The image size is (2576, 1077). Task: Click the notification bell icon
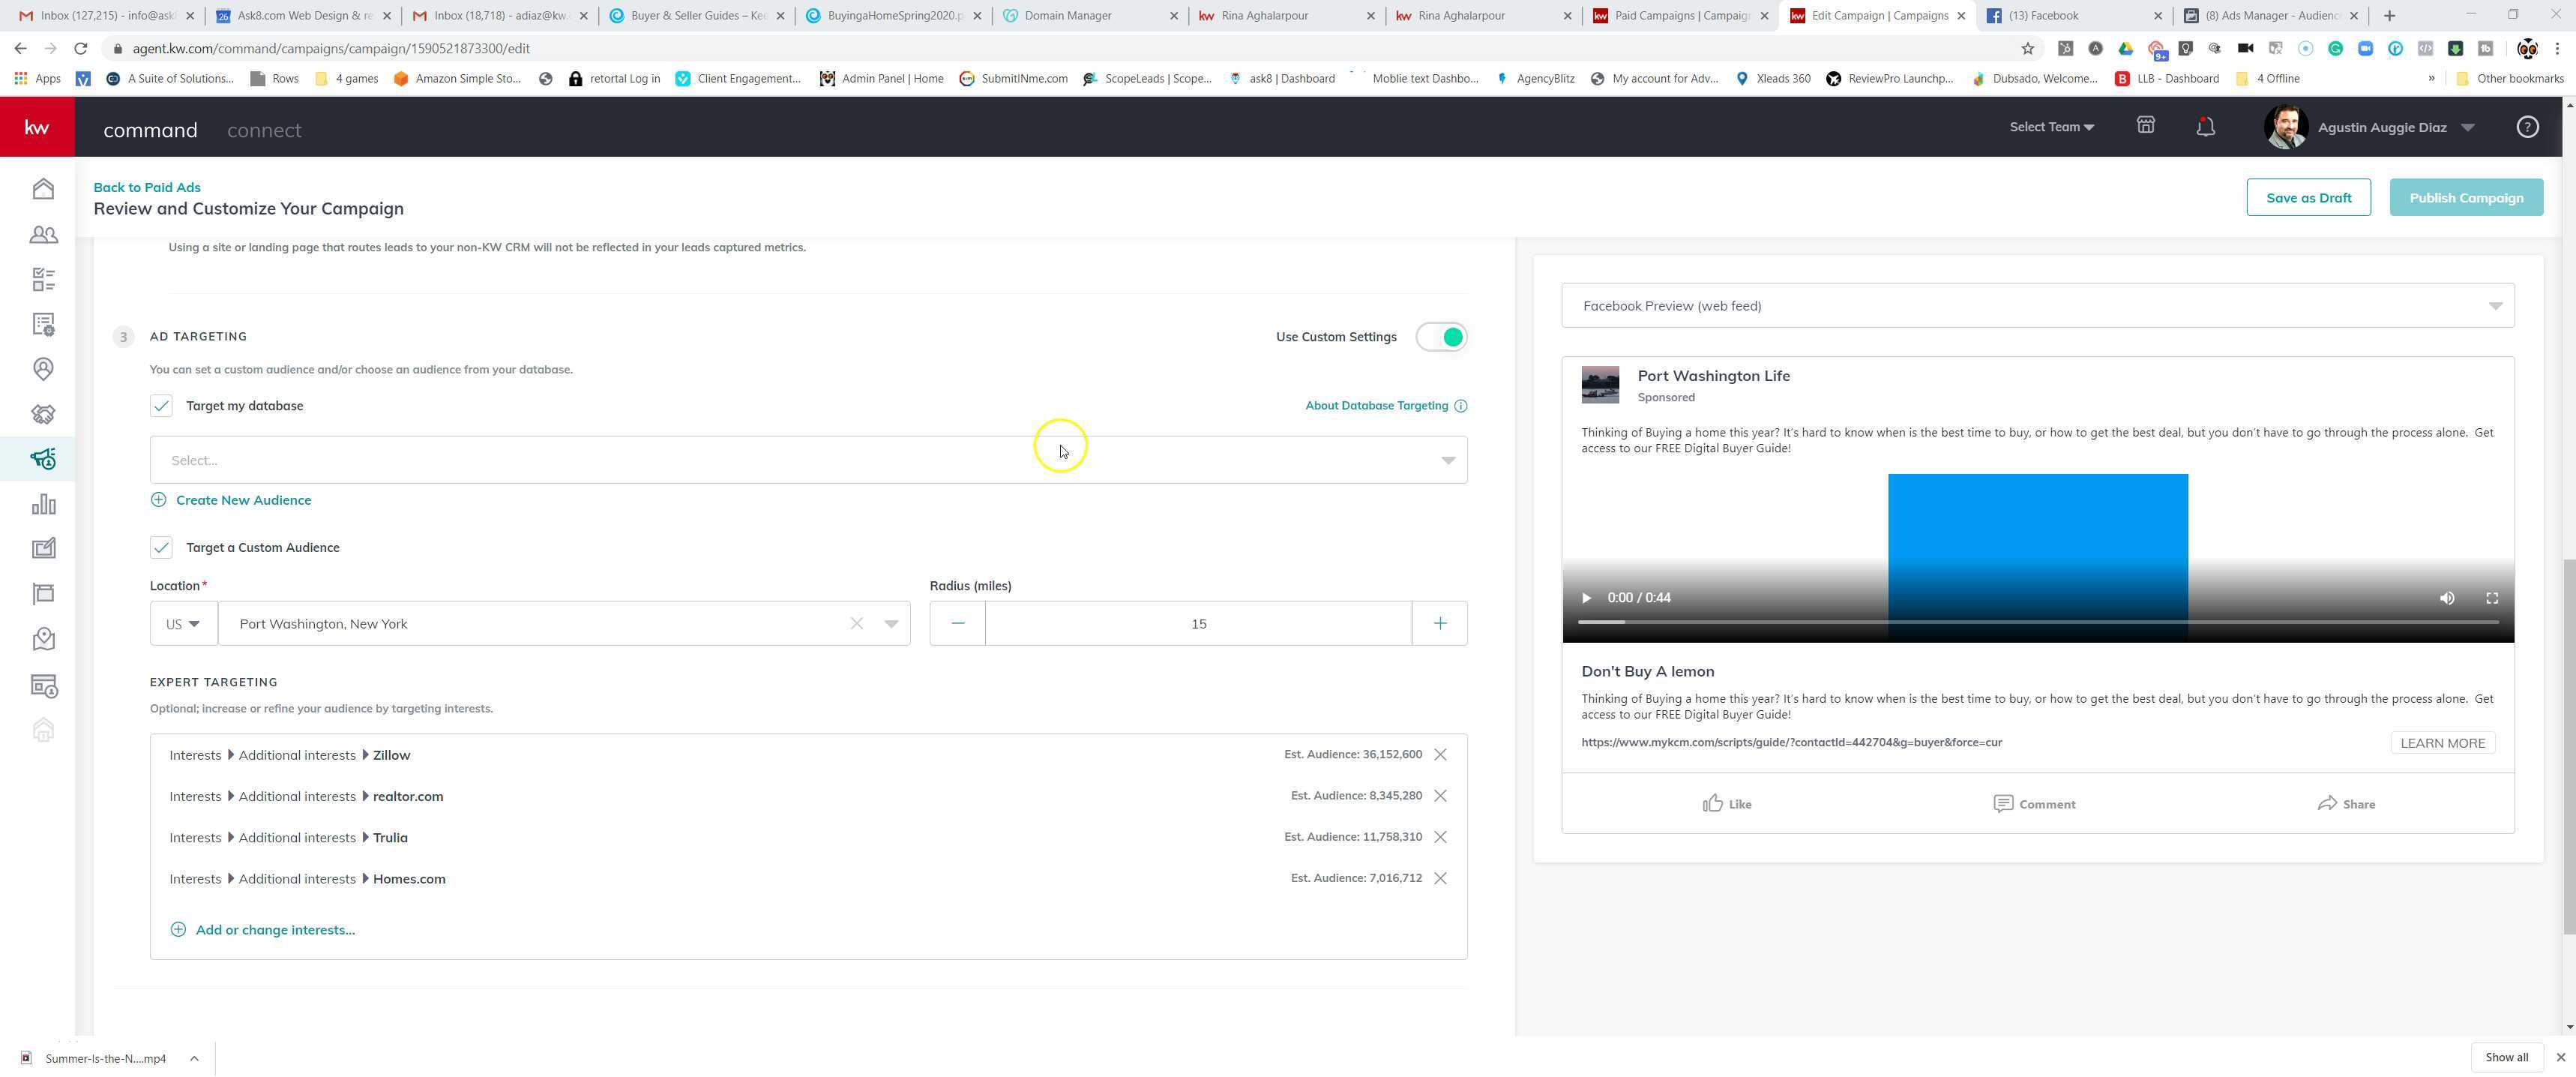click(x=2205, y=127)
